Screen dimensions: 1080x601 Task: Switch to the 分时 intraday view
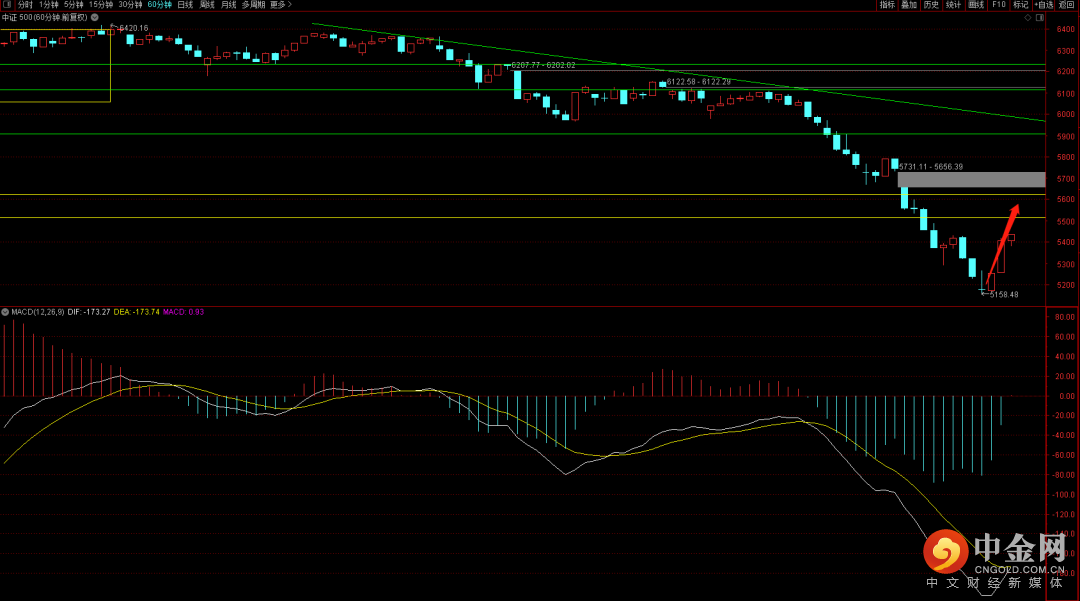[25, 5]
